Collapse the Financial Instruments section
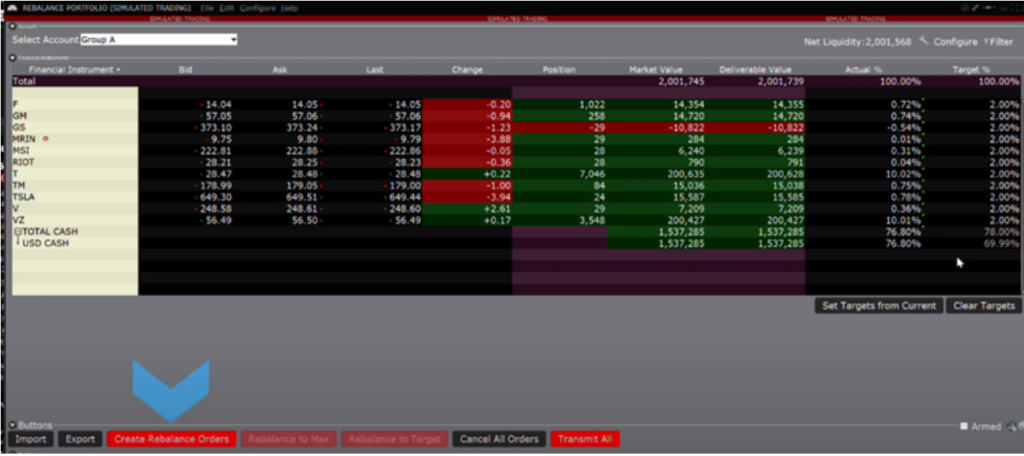 pos(12,58)
